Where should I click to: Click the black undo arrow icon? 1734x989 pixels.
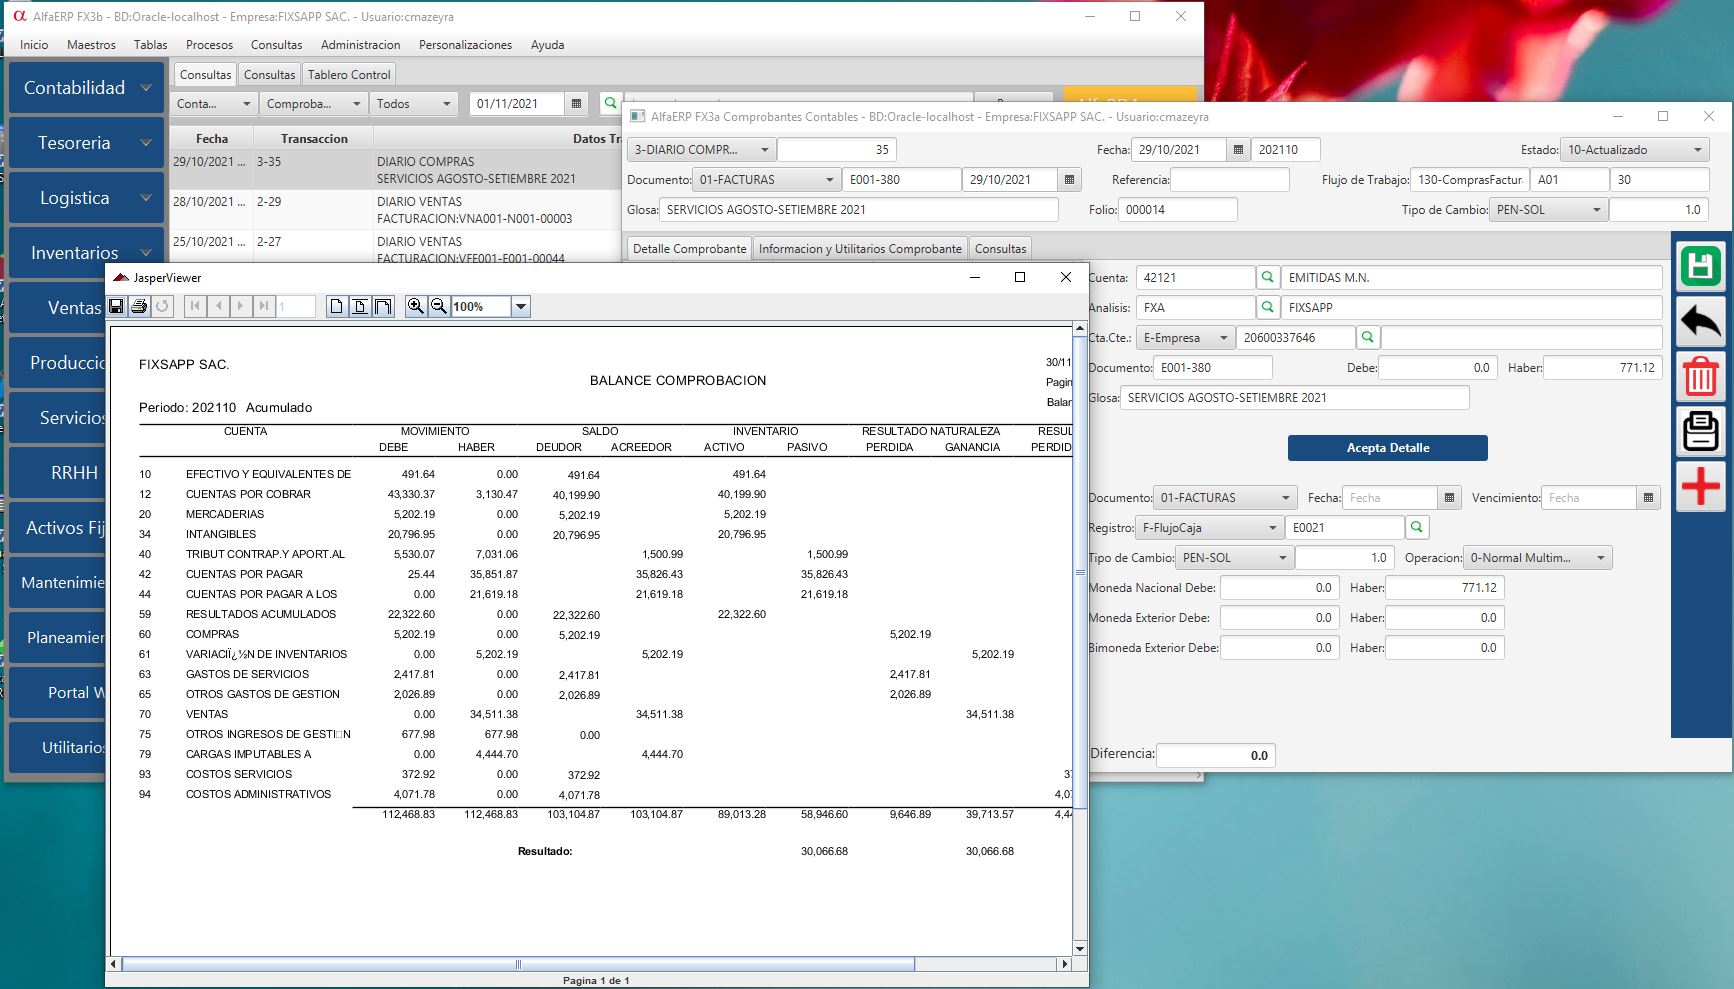1700,322
